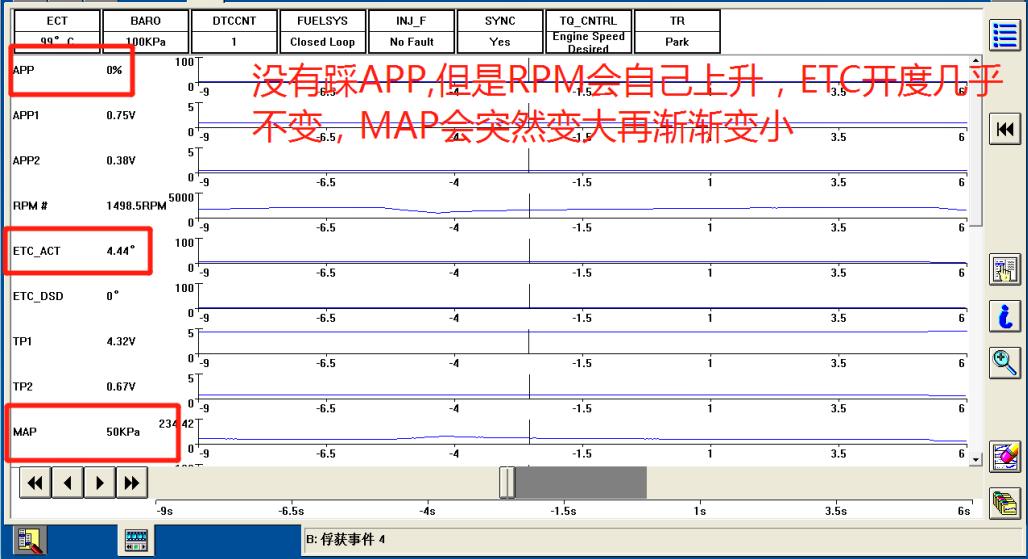1028x559 pixels.
Task: Select the FUELSYS Closed Loop box
Action: [x=323, y=31]
